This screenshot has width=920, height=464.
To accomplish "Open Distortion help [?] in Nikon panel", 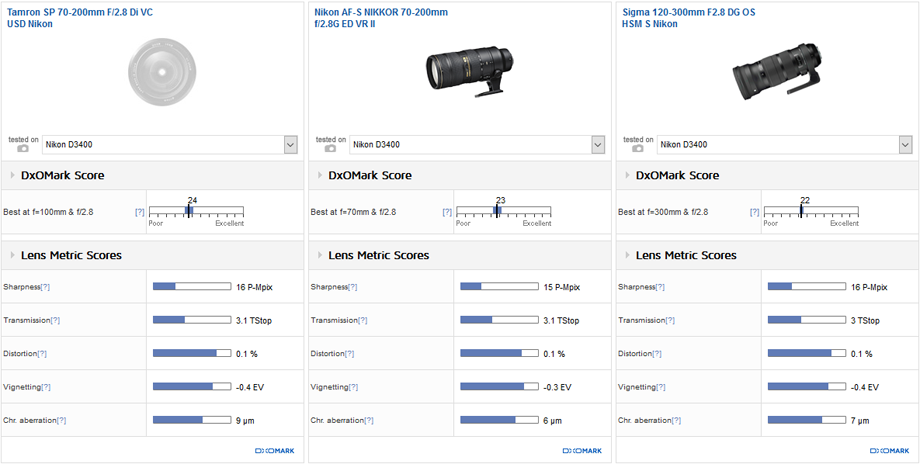I will point(350,354).
